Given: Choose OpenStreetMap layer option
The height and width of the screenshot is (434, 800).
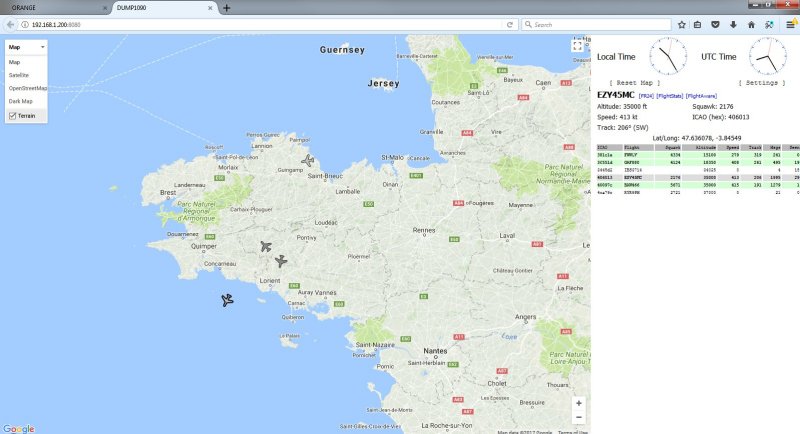Looking at the screenshot, I should tap(28, 88).
